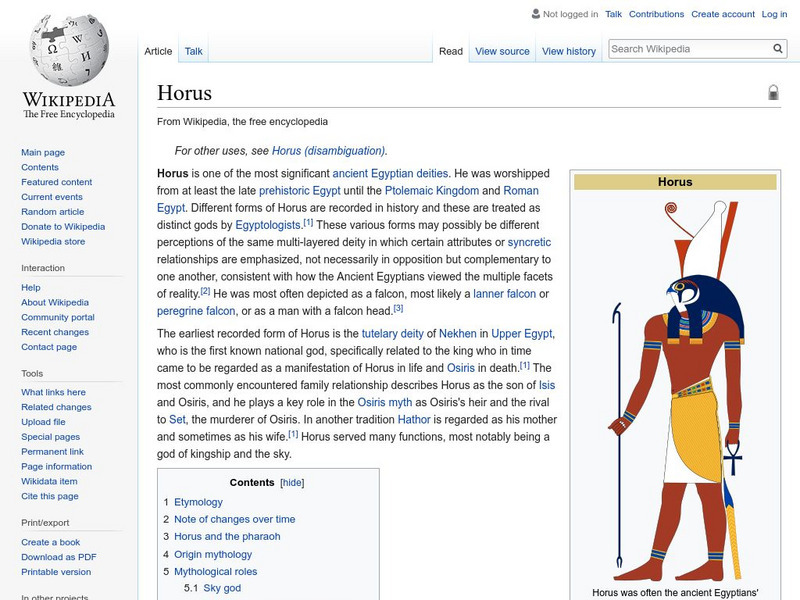Jump to Etymology section

198,502
